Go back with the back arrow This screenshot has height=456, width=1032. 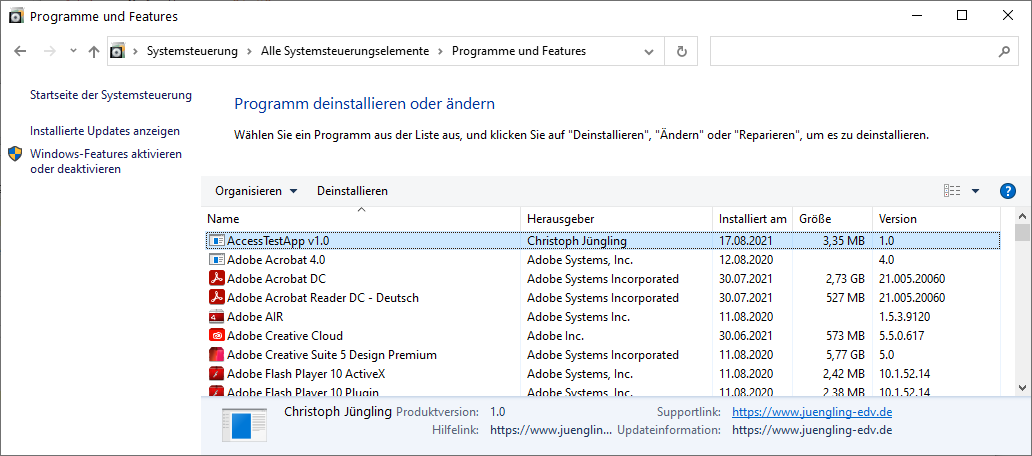point(20,51)
